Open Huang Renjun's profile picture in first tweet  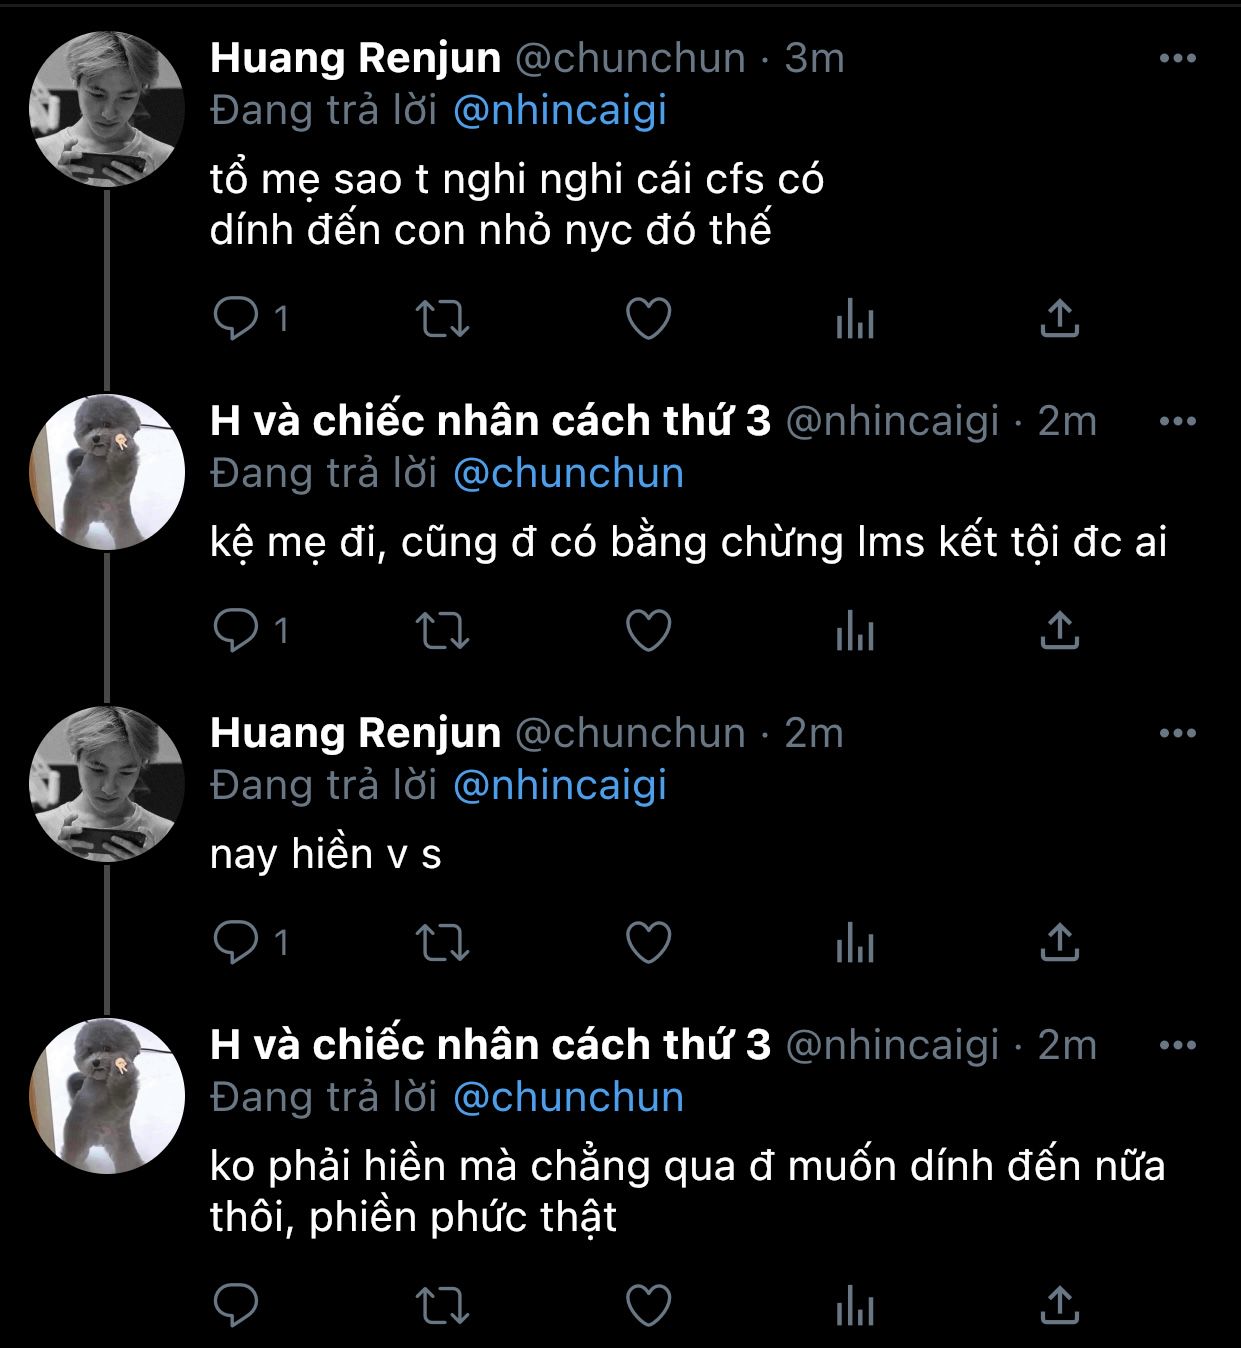[x=107, y=110]
